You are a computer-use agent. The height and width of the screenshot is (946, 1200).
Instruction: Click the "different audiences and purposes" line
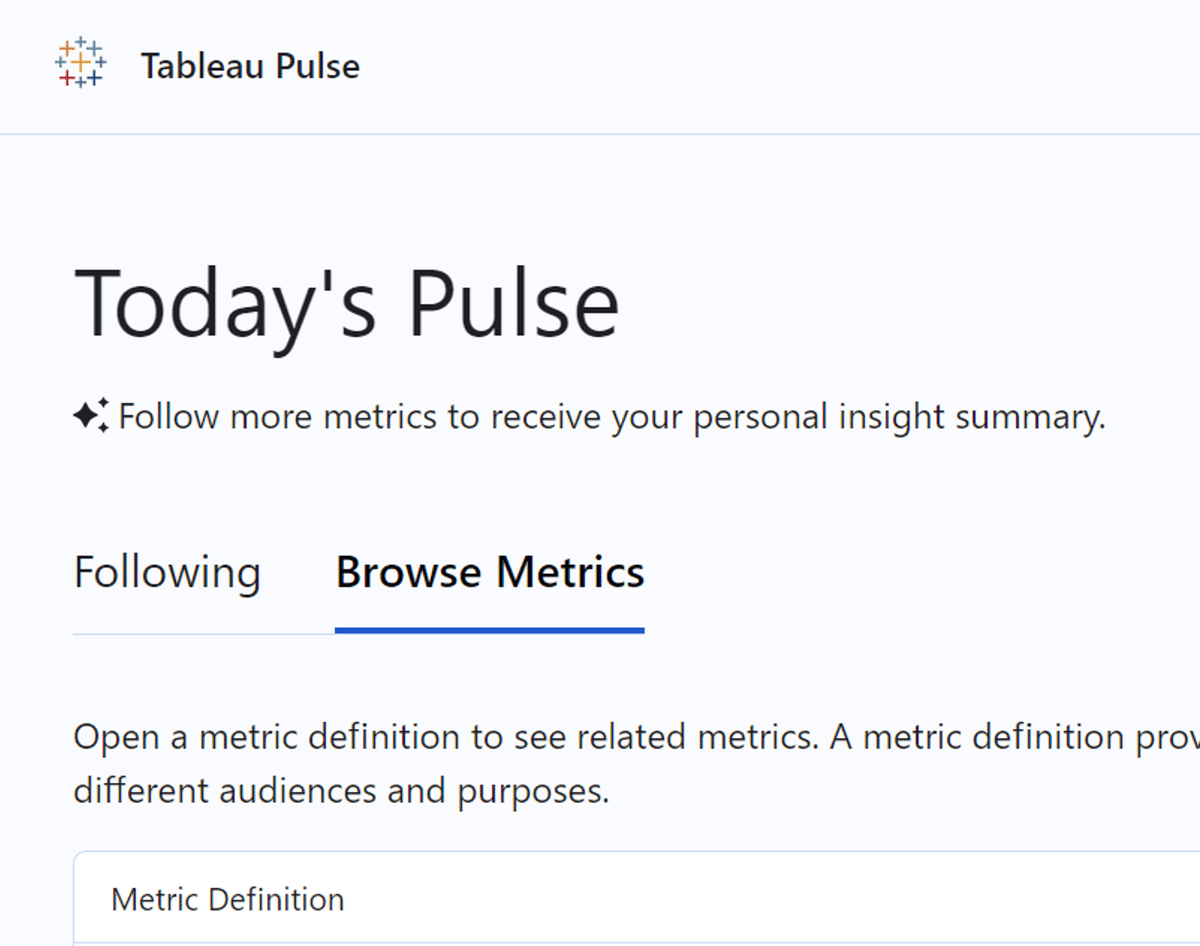click(341, 791)
